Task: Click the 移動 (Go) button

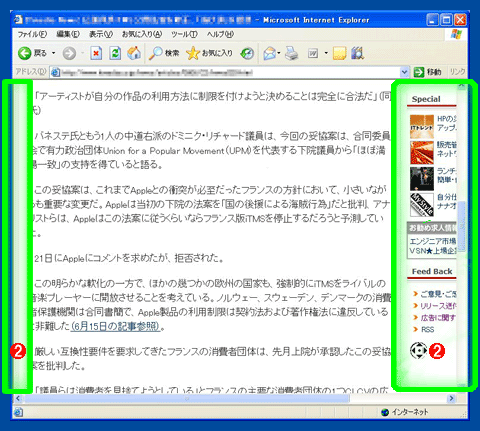Action: [428, 72]
